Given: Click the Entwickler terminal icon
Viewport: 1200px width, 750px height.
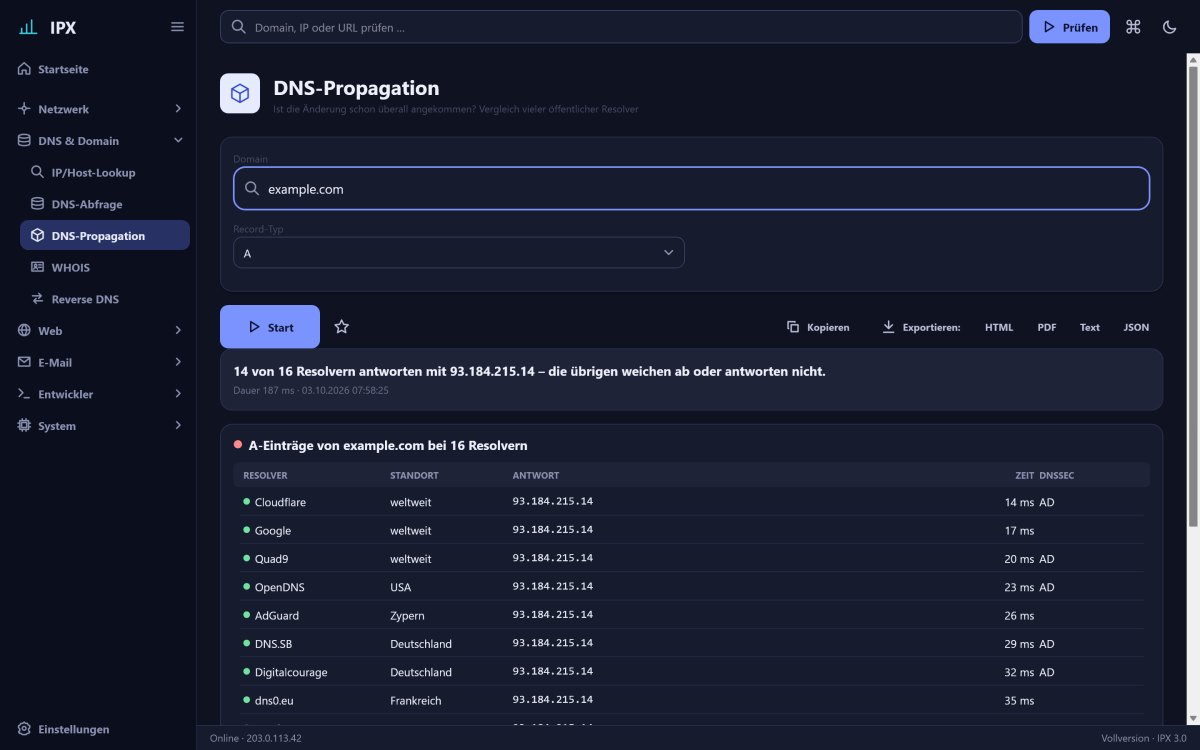Looking at the screenshot, I should (x=24, y=394).
